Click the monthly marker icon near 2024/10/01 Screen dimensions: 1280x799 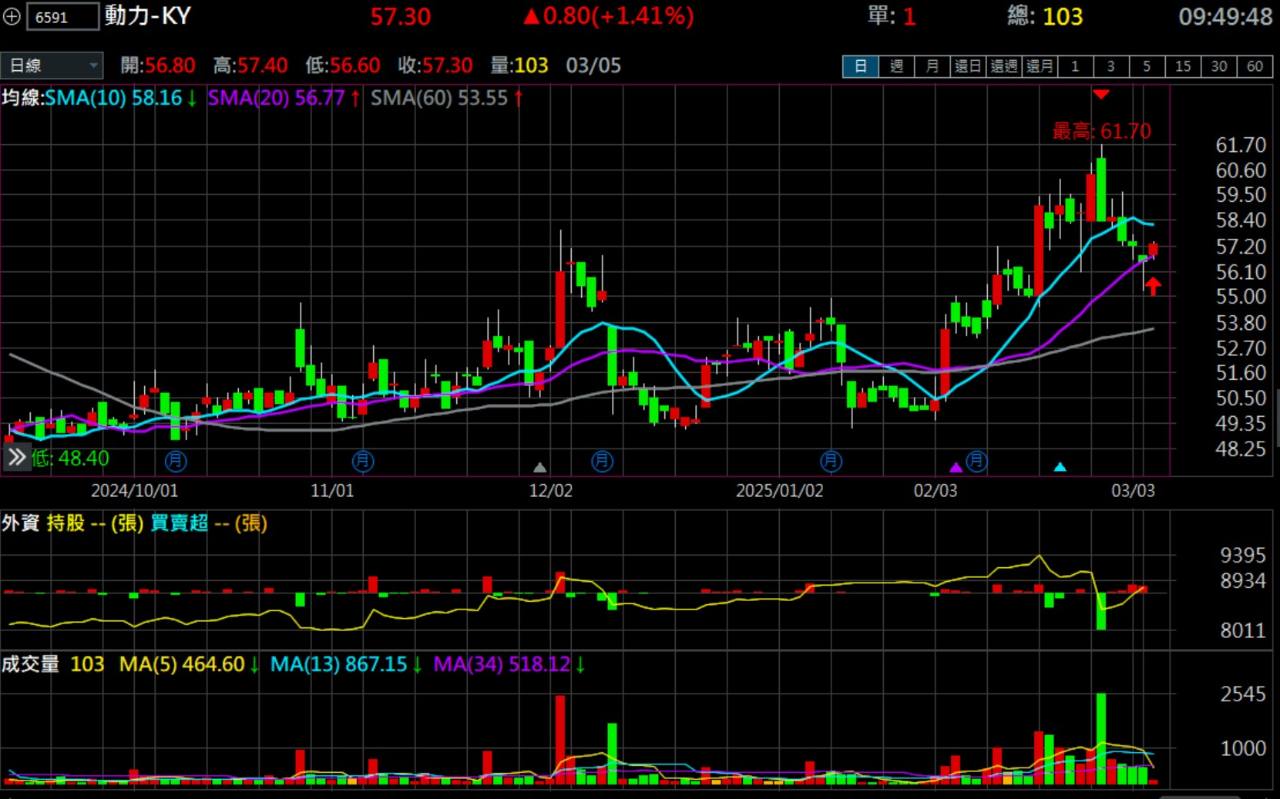click(x=176, y=461)
